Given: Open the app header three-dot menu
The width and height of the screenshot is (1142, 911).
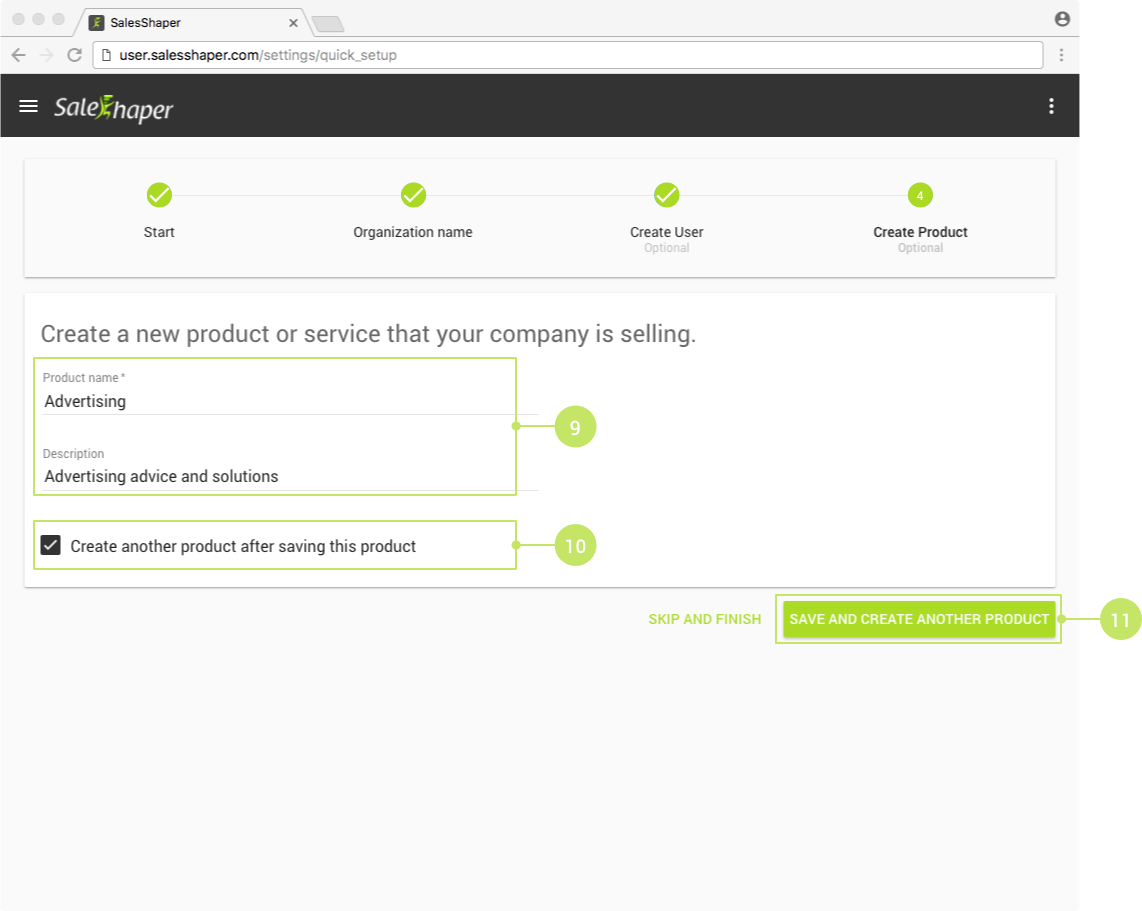Looking at the screenshot, I should 1051,106.
